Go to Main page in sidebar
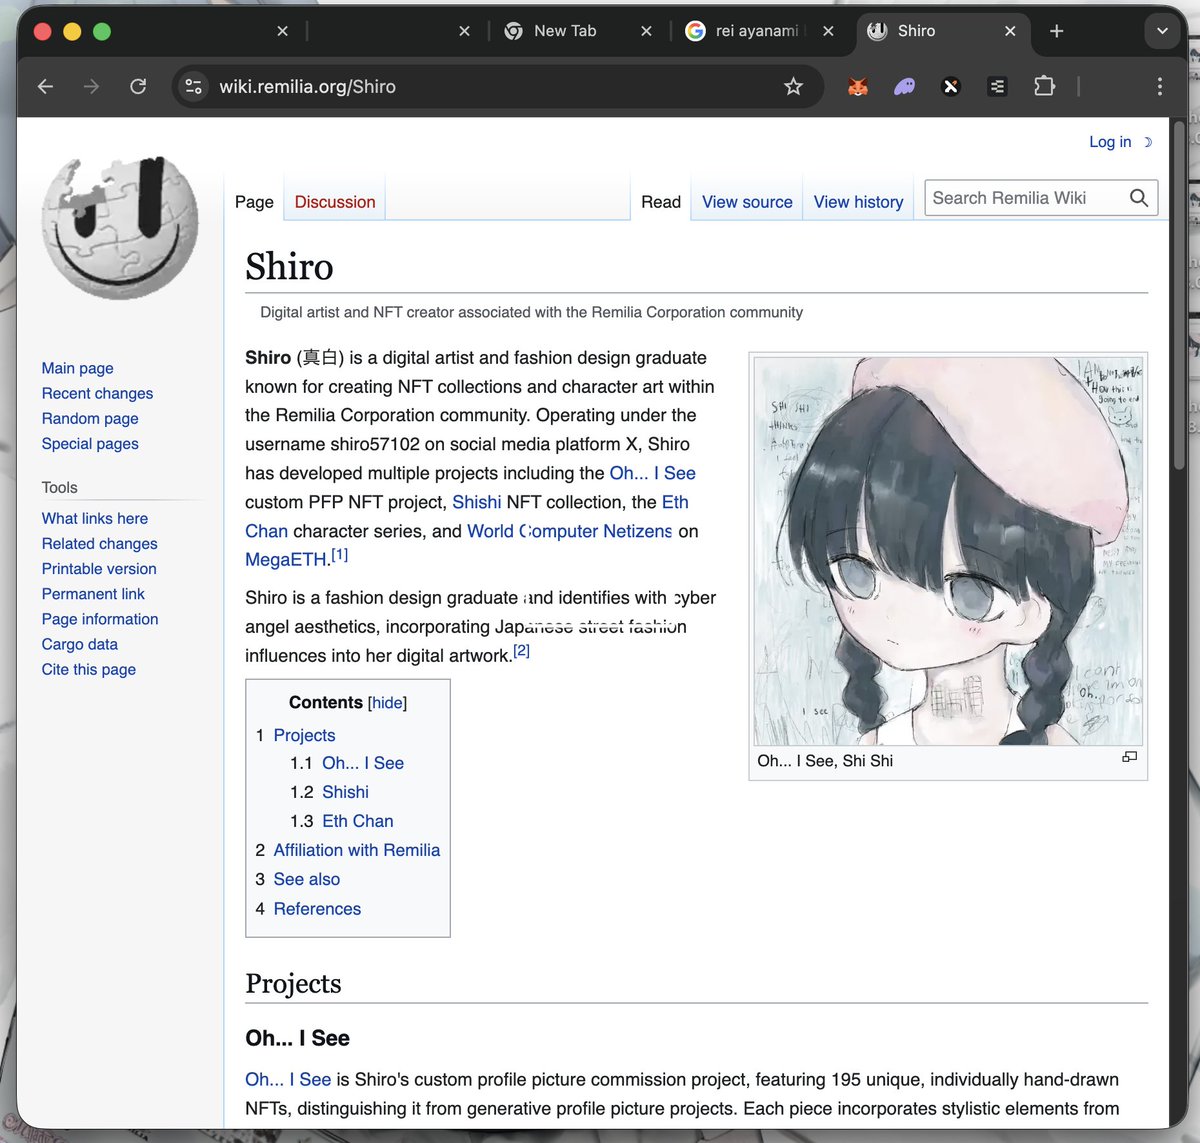Screen dimensions: 1200x1143 pyautogui.click(x=77, y=368)
